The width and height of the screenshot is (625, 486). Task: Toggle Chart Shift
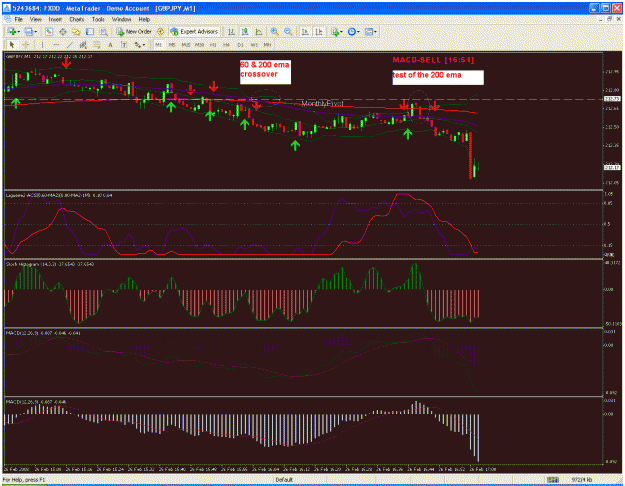tap(319, 31)
